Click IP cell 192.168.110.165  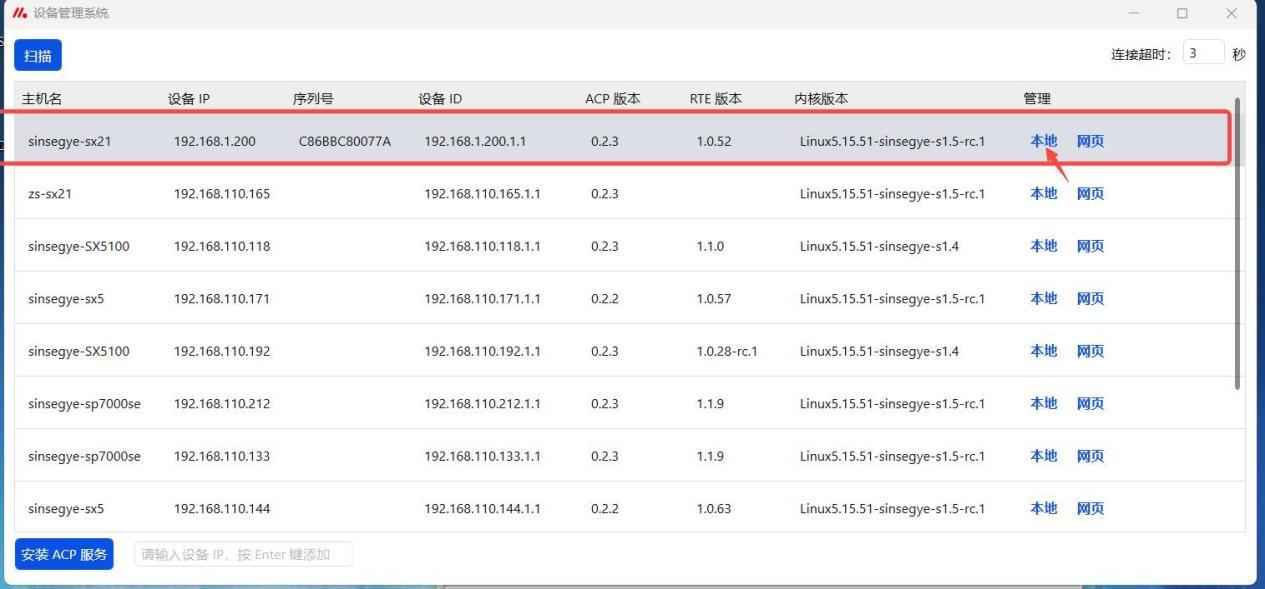222,194
